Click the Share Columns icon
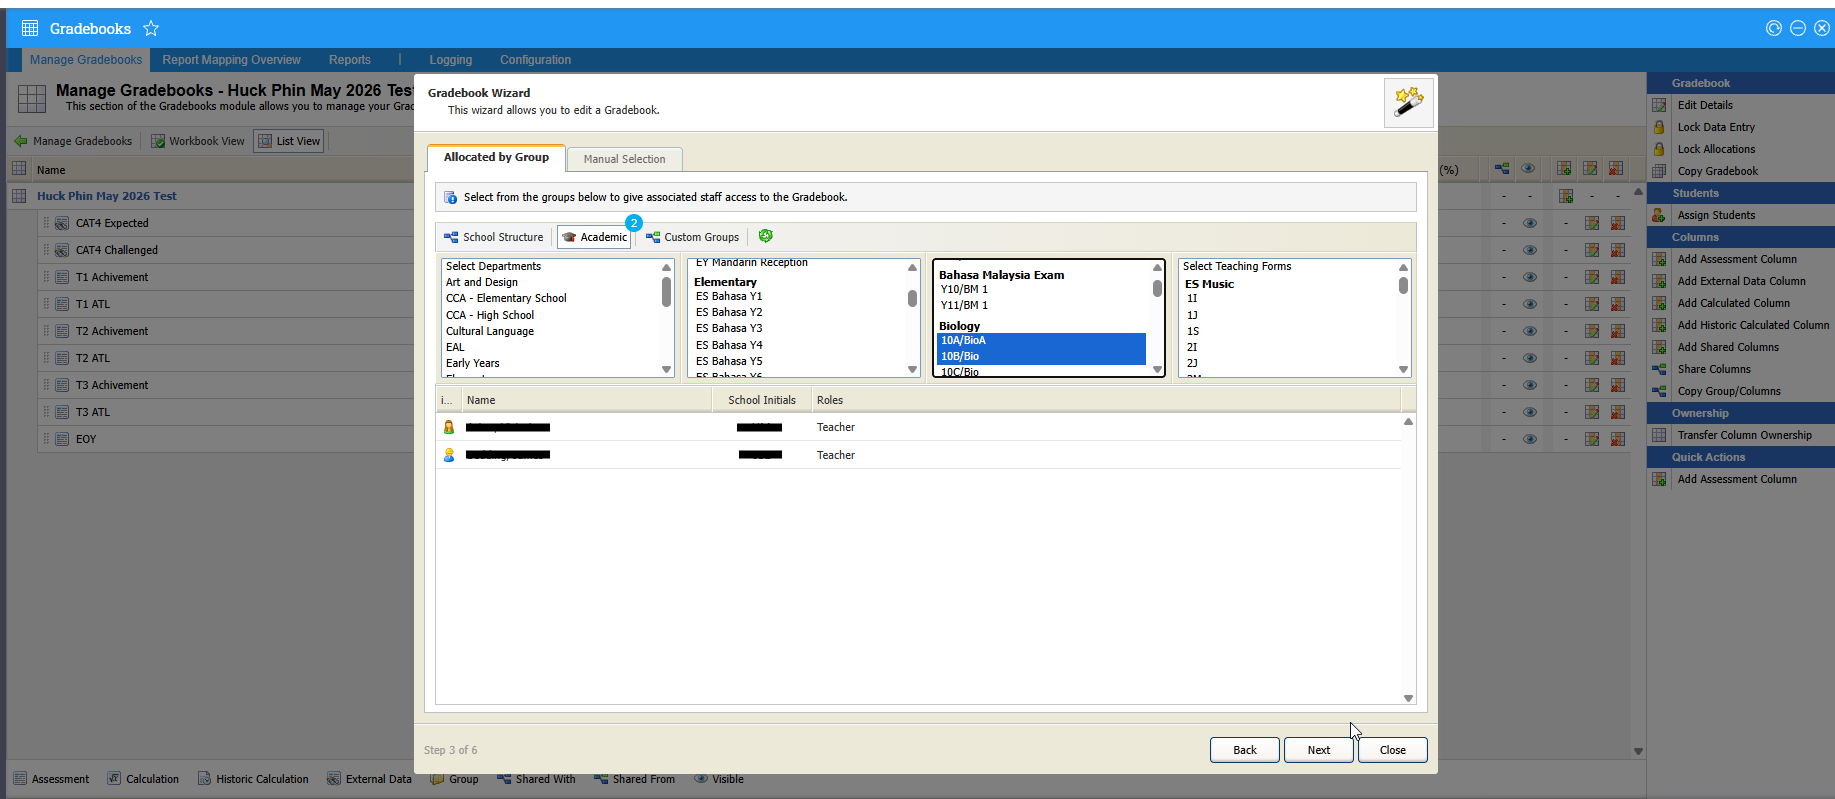This screenshot has height=799, width=1835. pyautogui.click(x=1659, y=369)
